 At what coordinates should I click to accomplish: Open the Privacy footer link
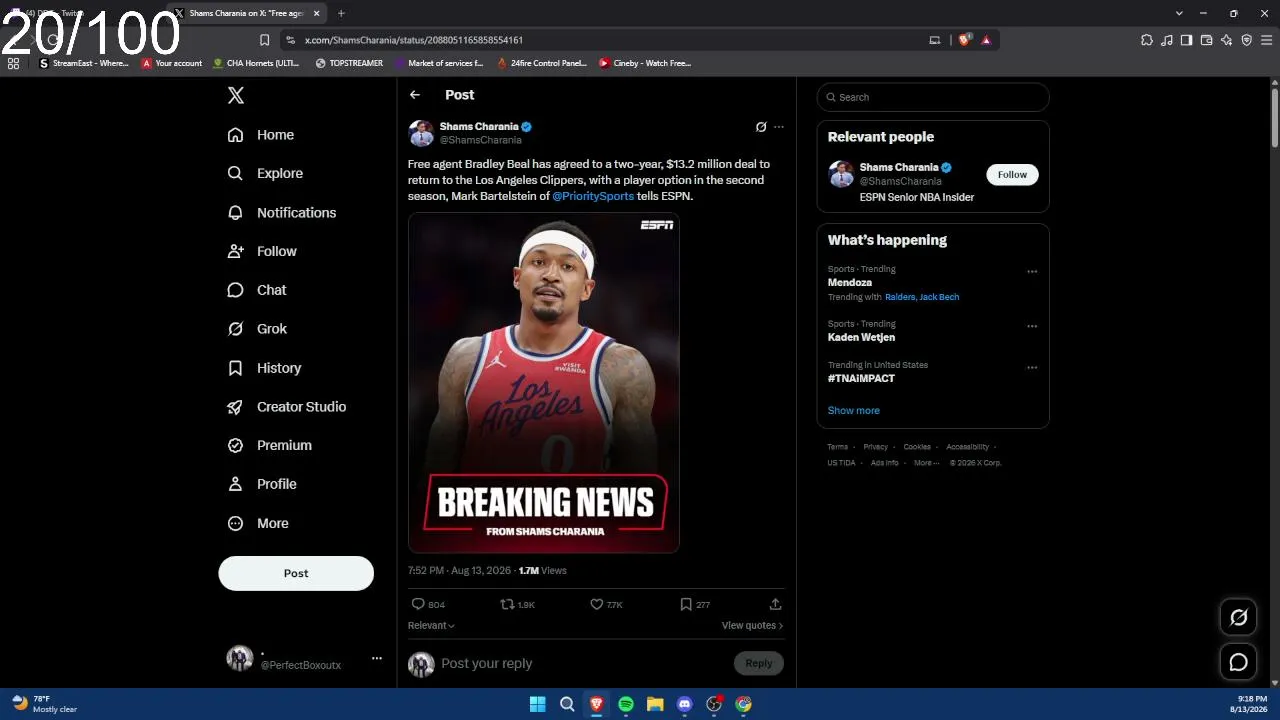coord(876,447)
